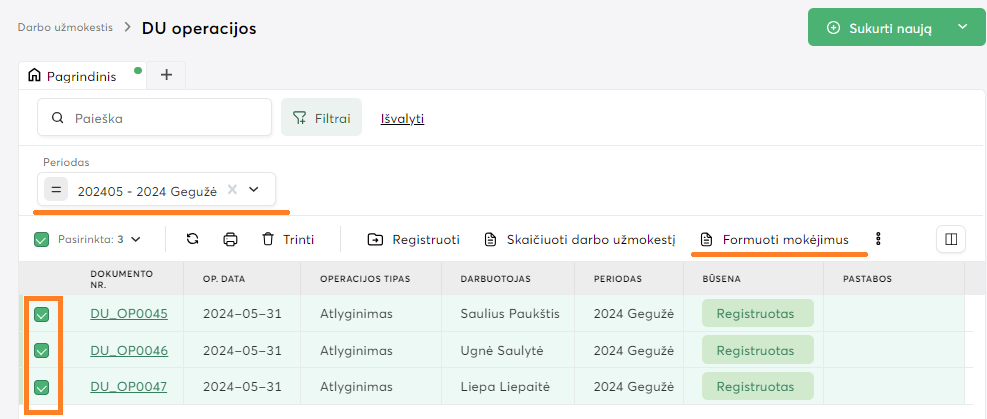Uncheck the DU_OP0046 row checkbox
Viewport: 987px width, 419px height.
click(x=41, y=350)
